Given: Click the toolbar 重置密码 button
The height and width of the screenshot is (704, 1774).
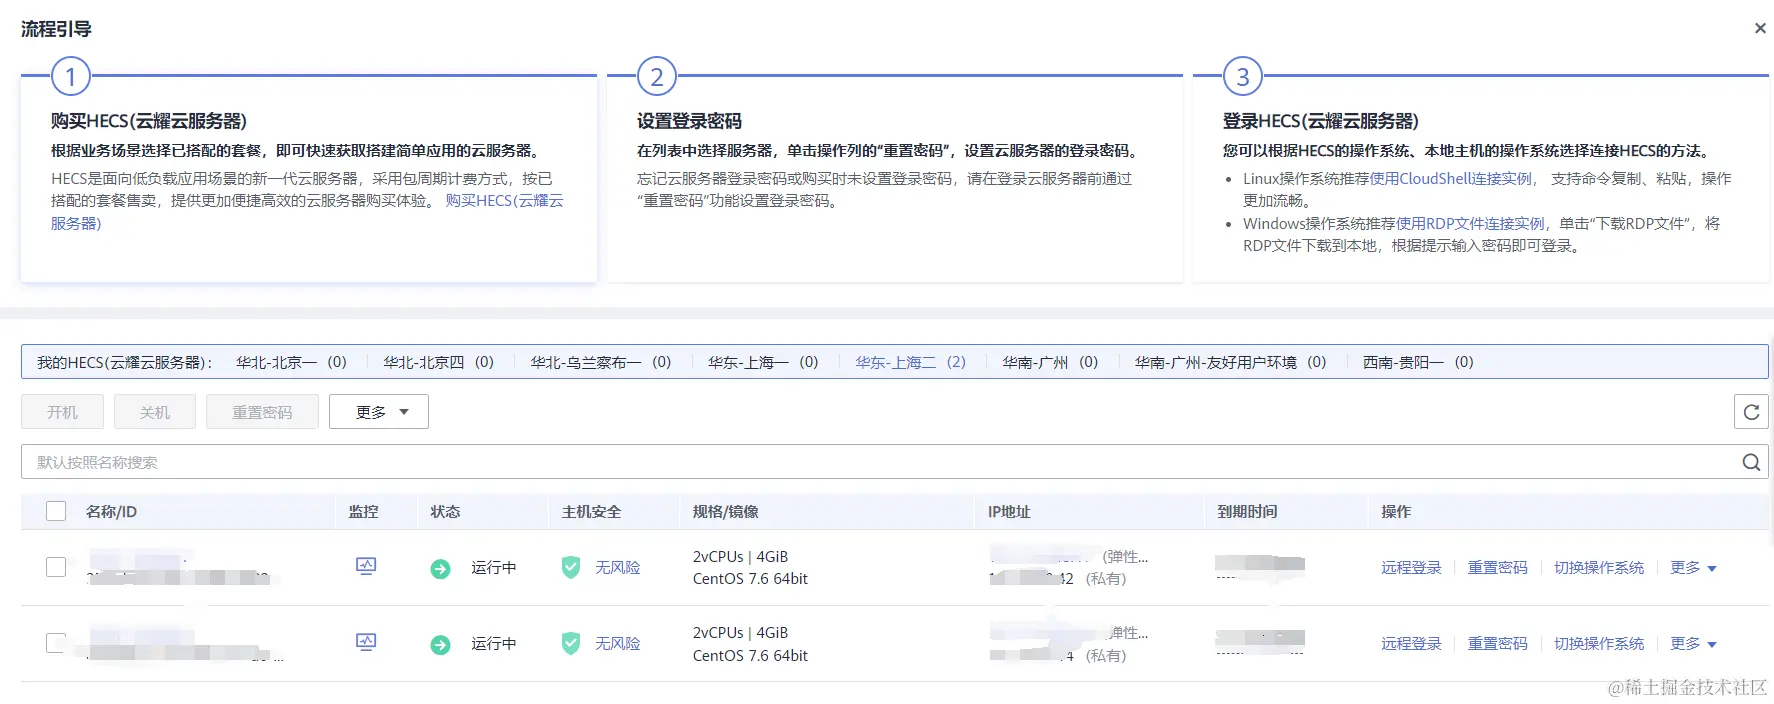Looking at the screenshot, I should point(262,412).
